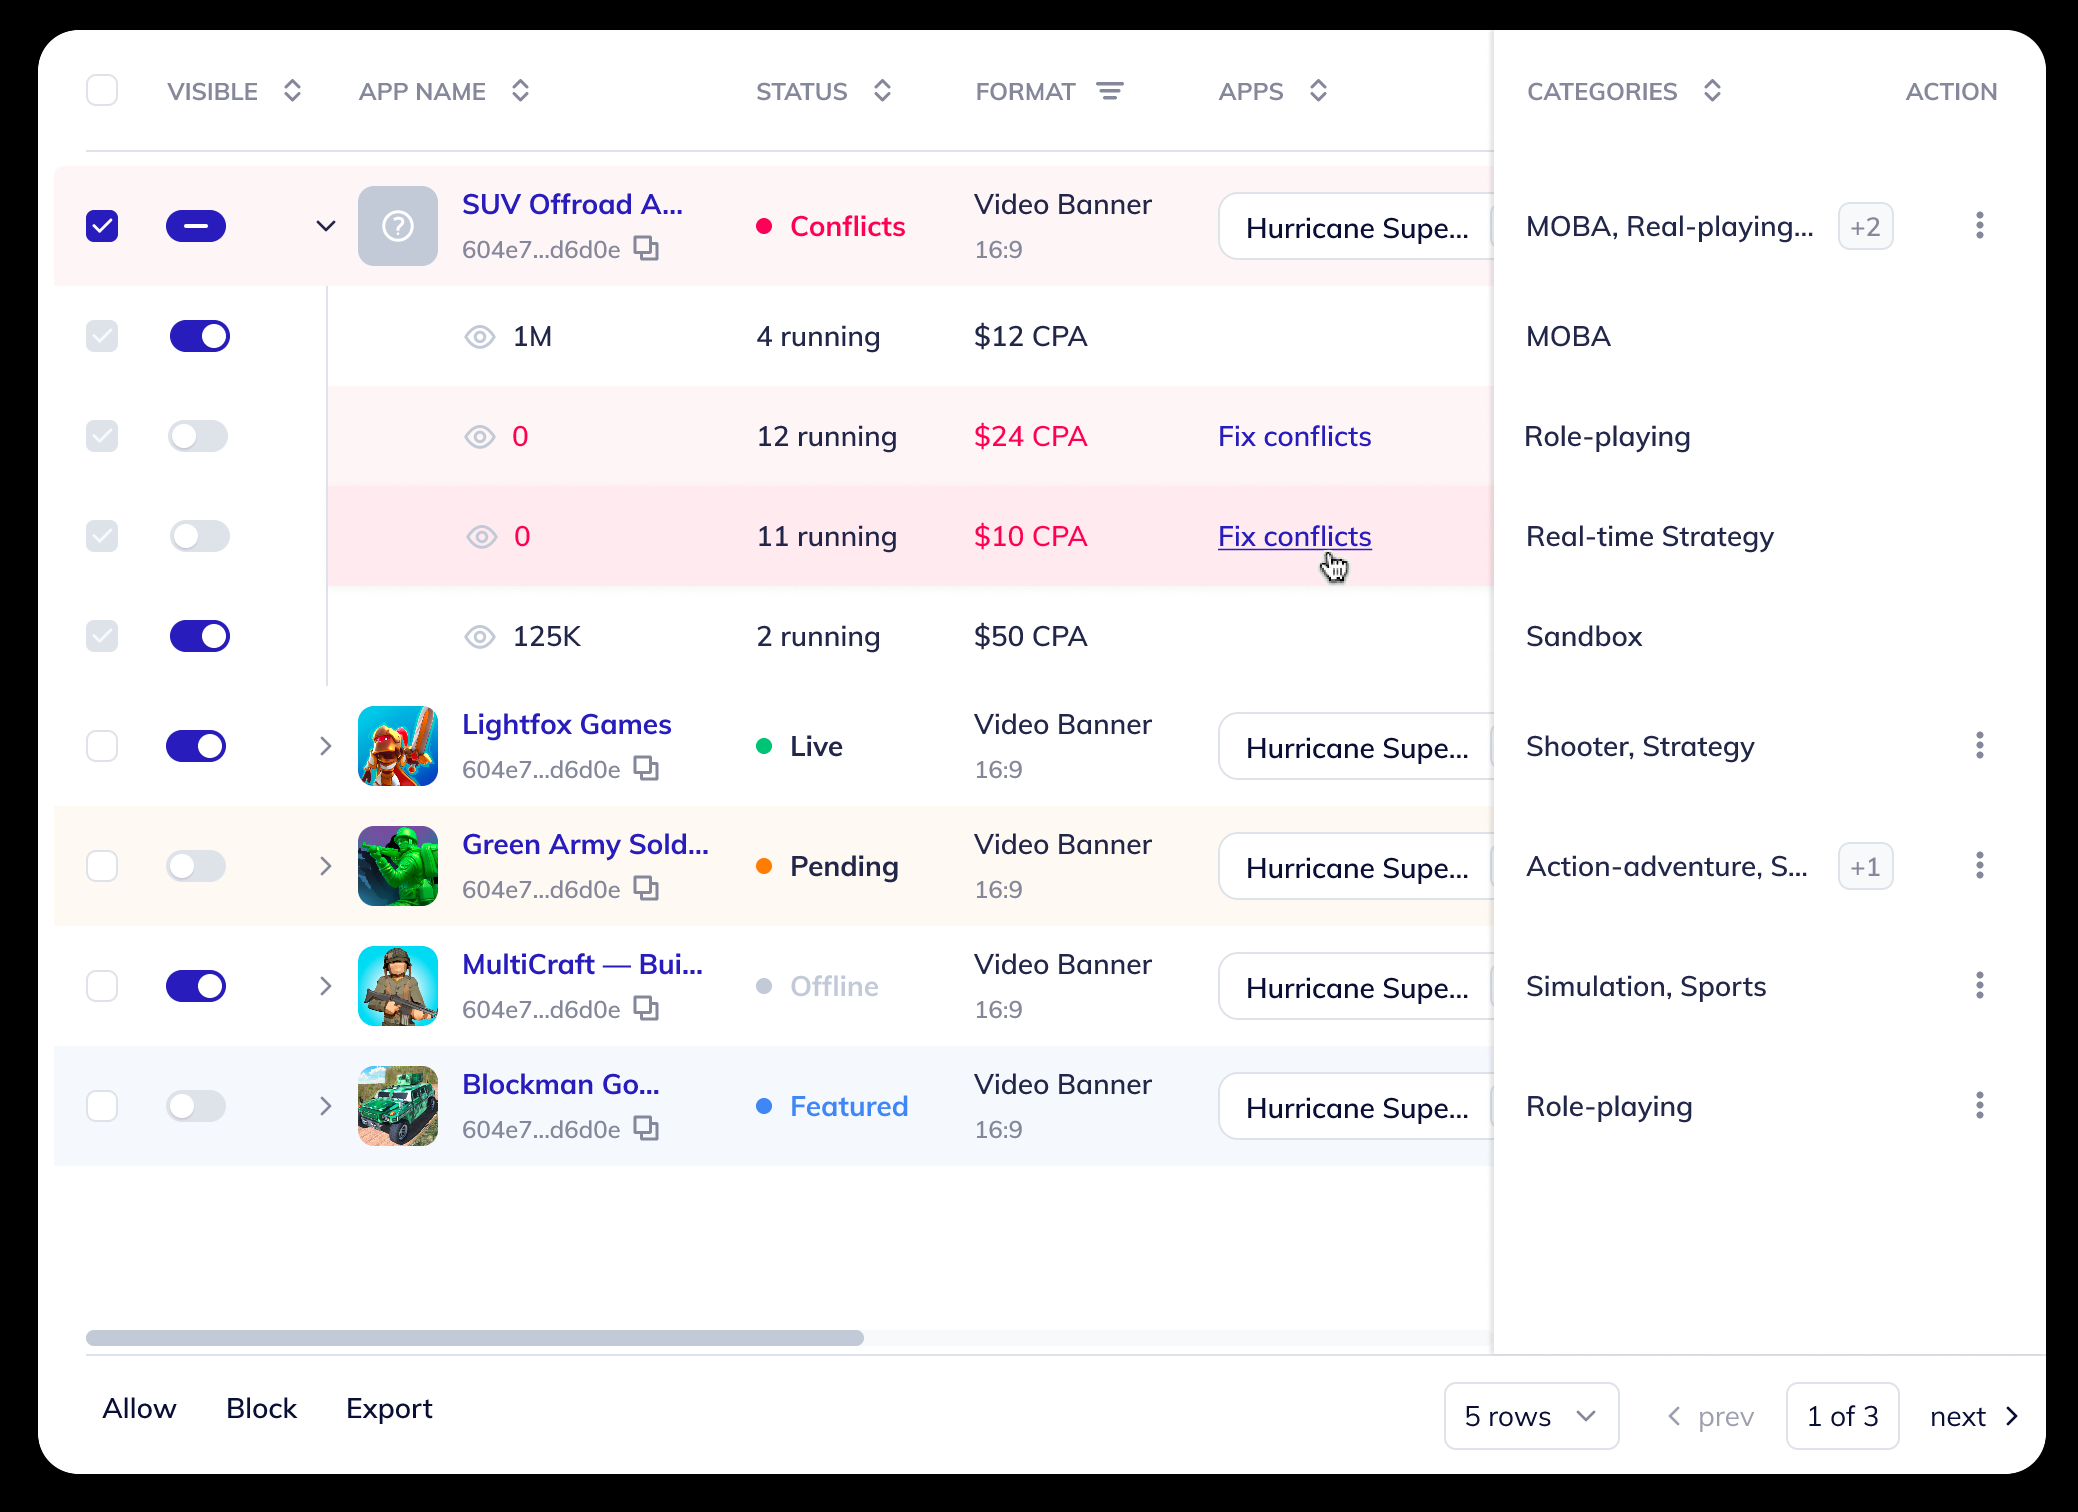This screenshot has height=1512, width=2078.
Task: Expand the Blockman Go... row details
Action: [x=323, y=1105]
